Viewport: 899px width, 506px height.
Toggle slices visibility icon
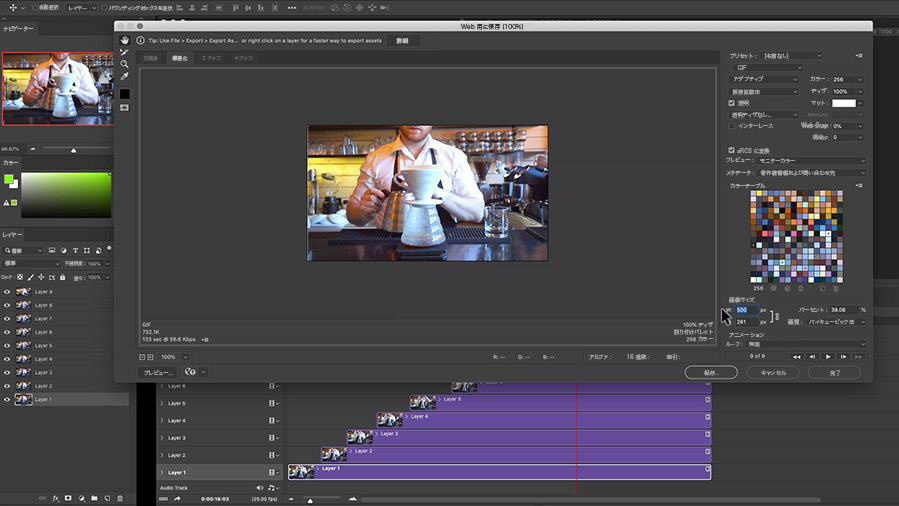[x=124, y=107]
